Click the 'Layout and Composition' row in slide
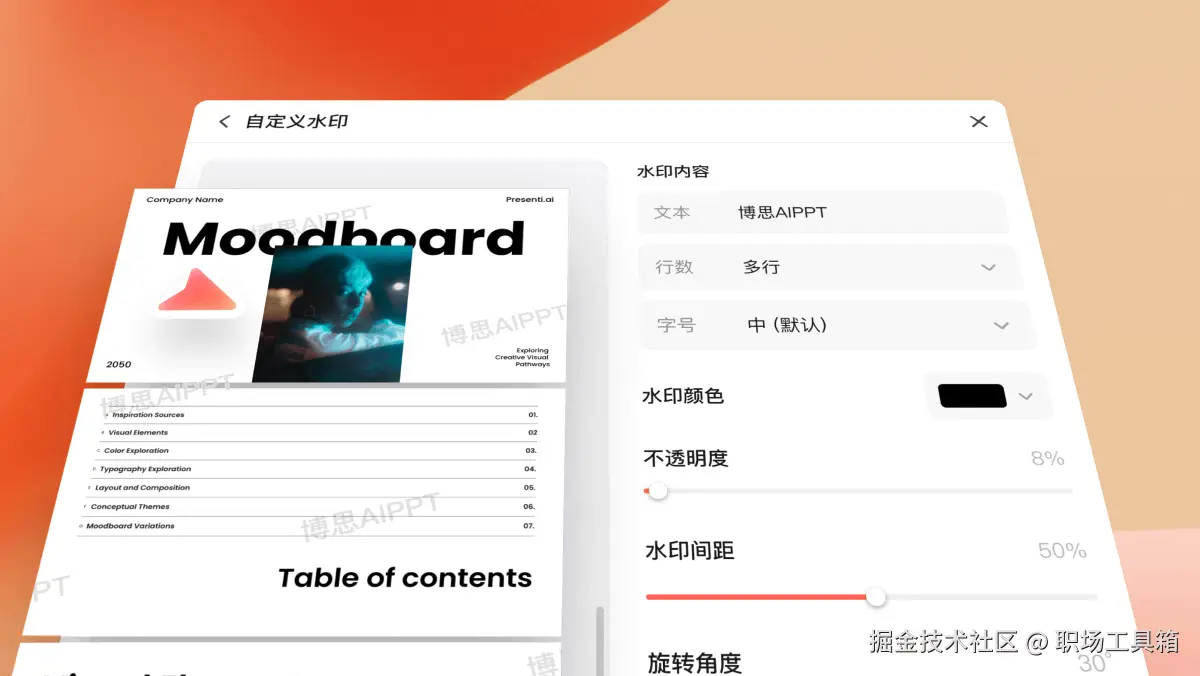 coord(311,488)
